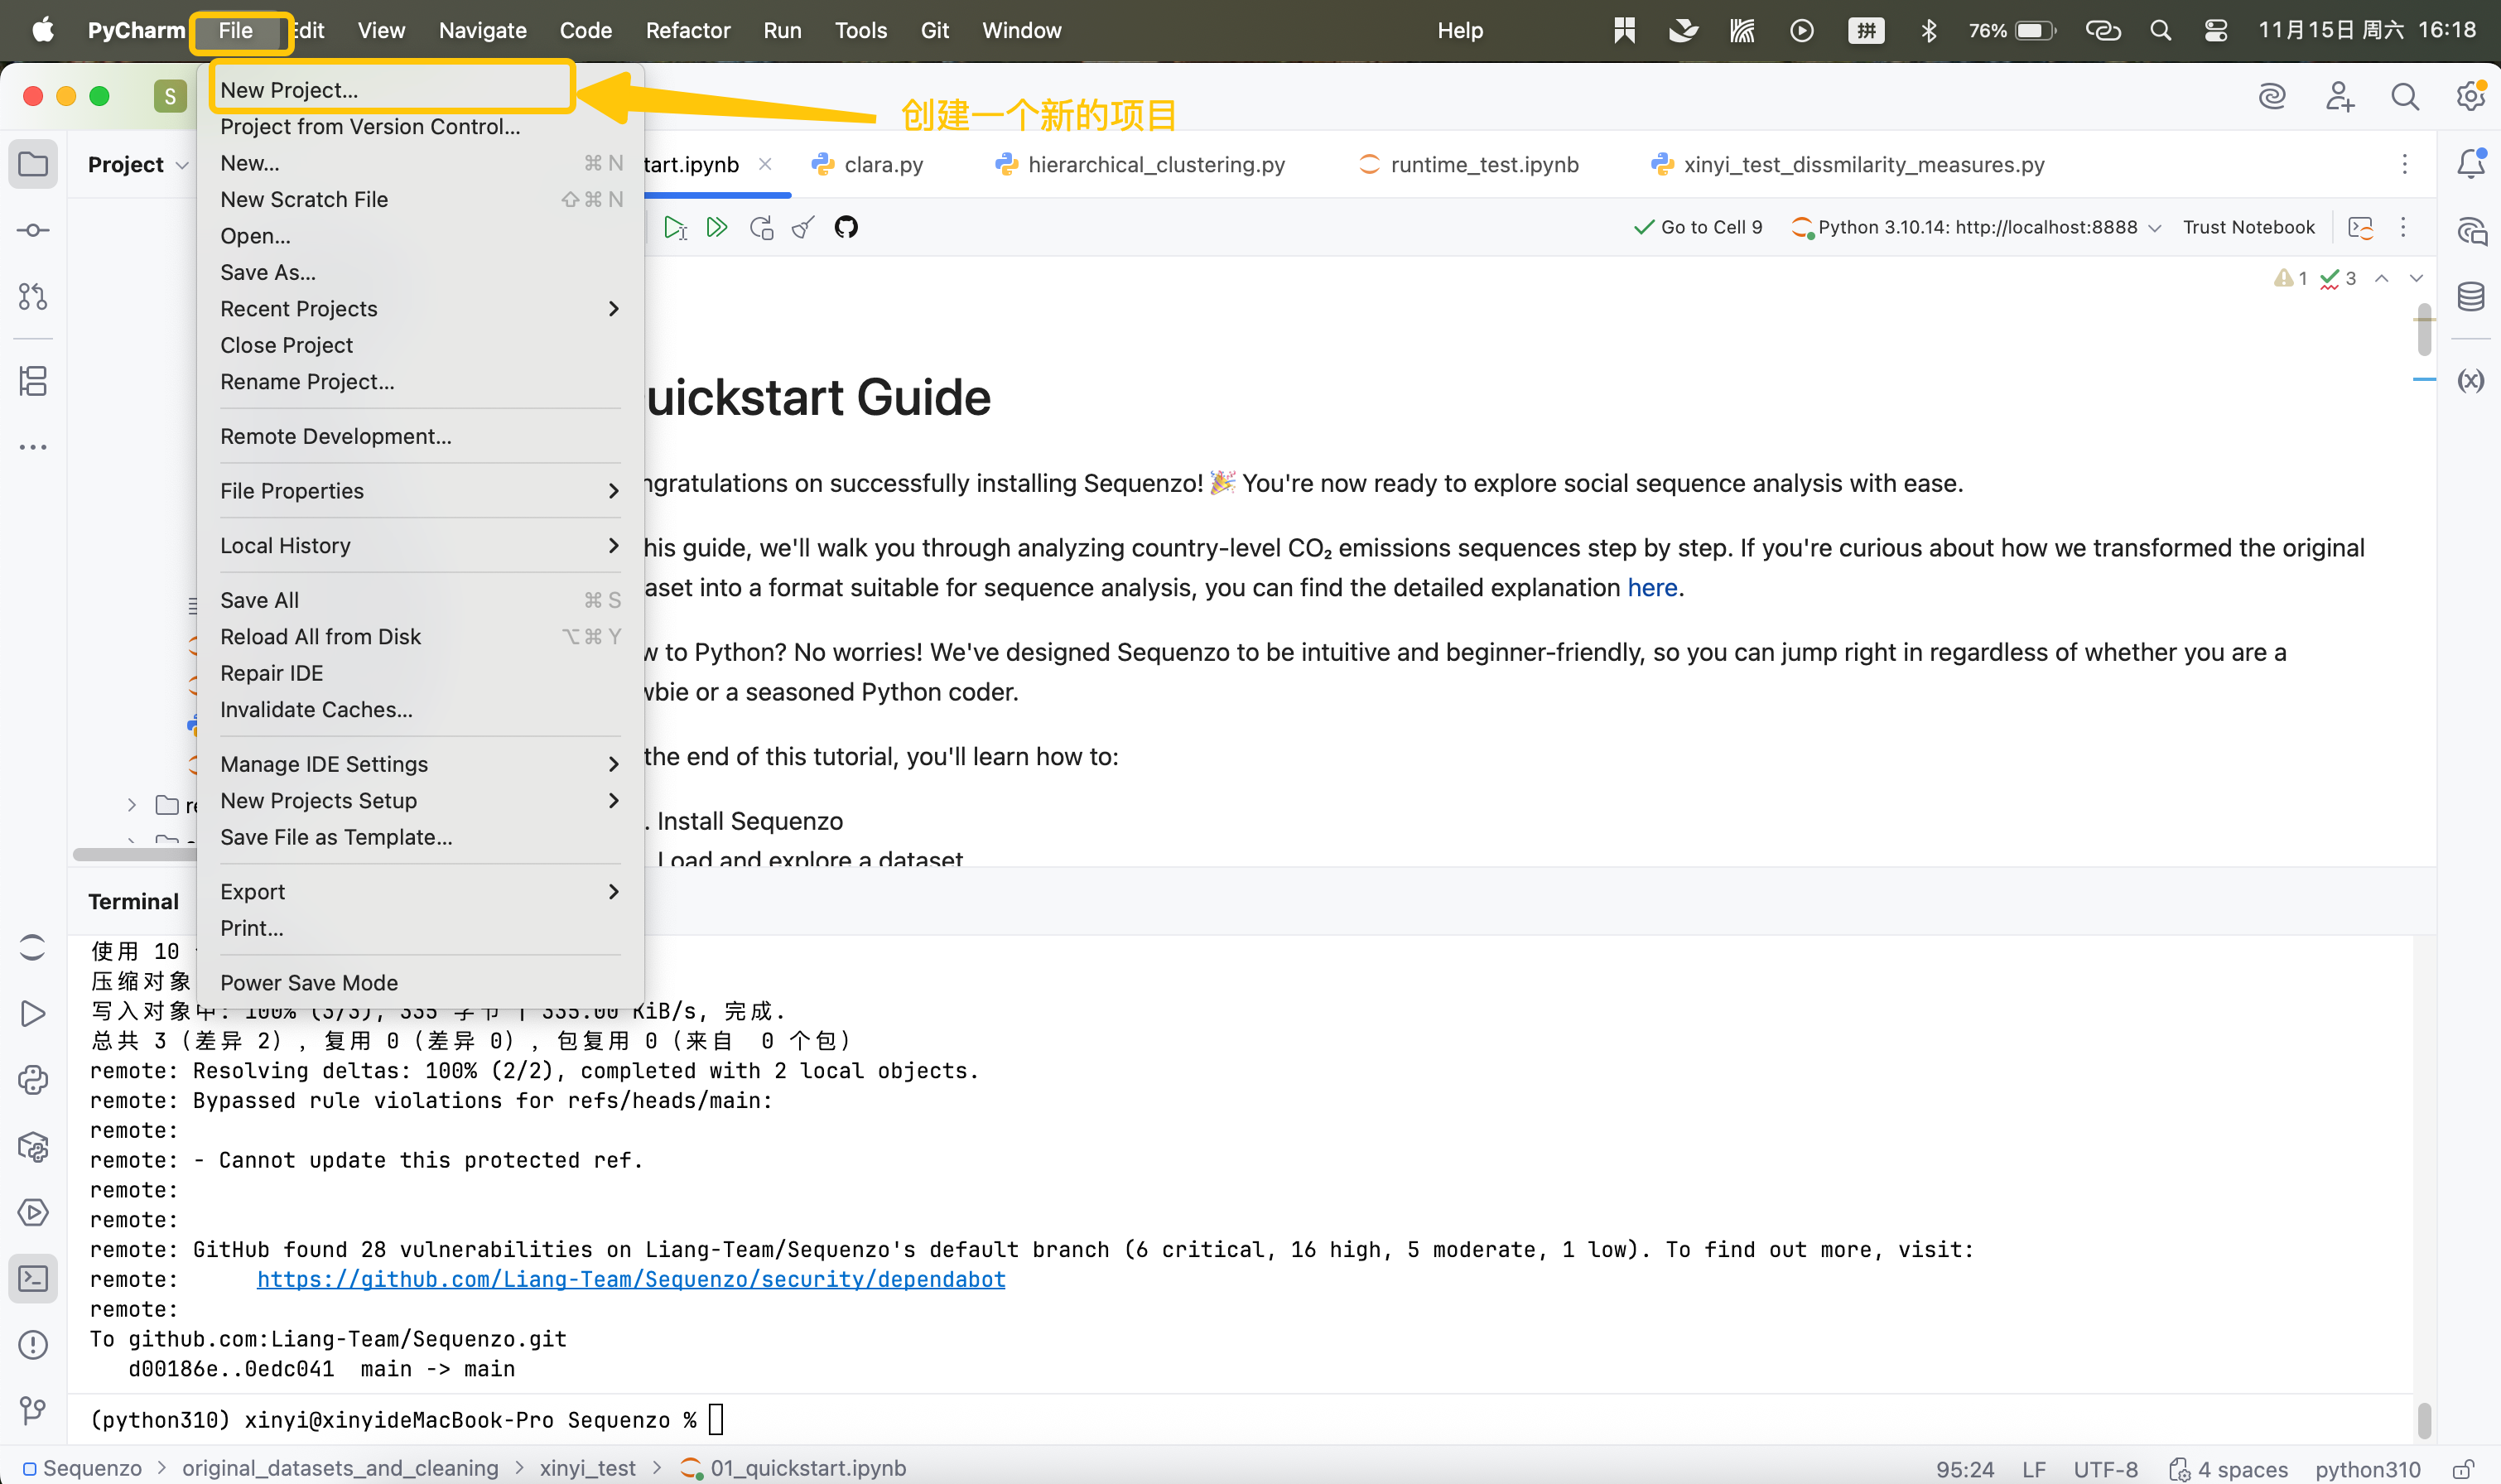Click the Problems tool window icon

[x=33, y=1344]
